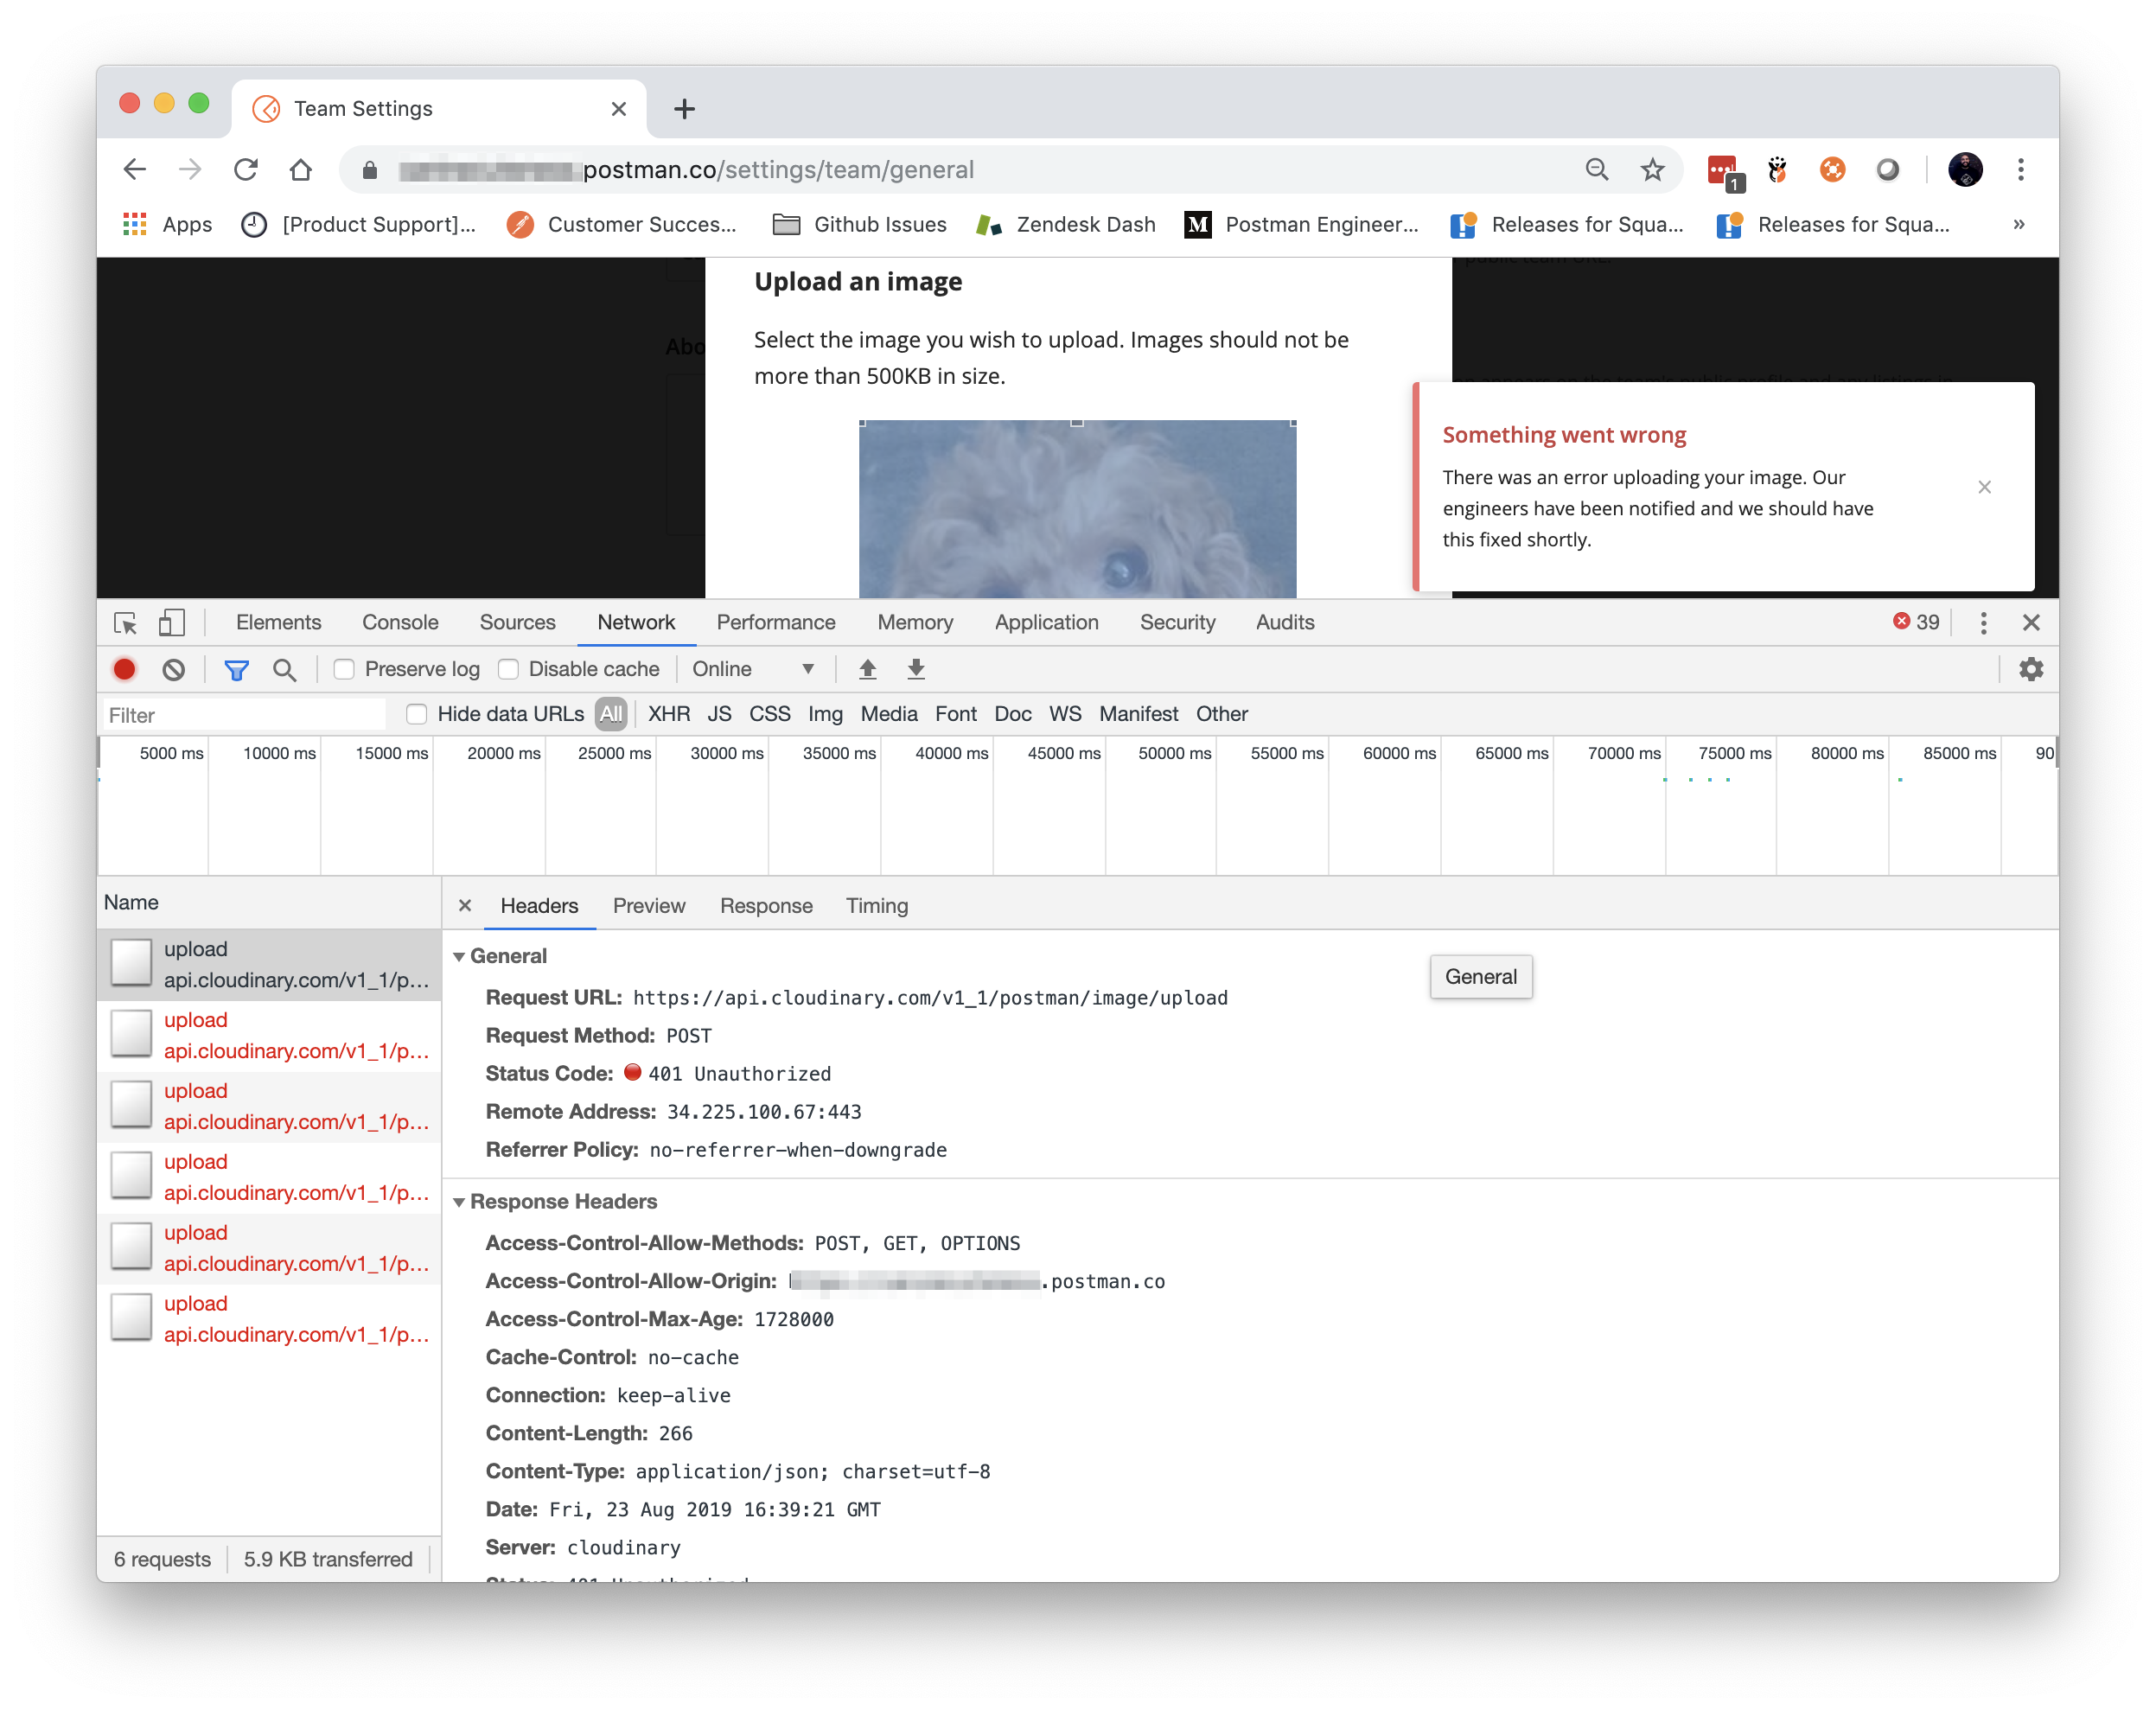The height and width of the screenshot is (1710, 2156).
Task: Toggle the network filter funnel icon
Action: tap(236, 669)
